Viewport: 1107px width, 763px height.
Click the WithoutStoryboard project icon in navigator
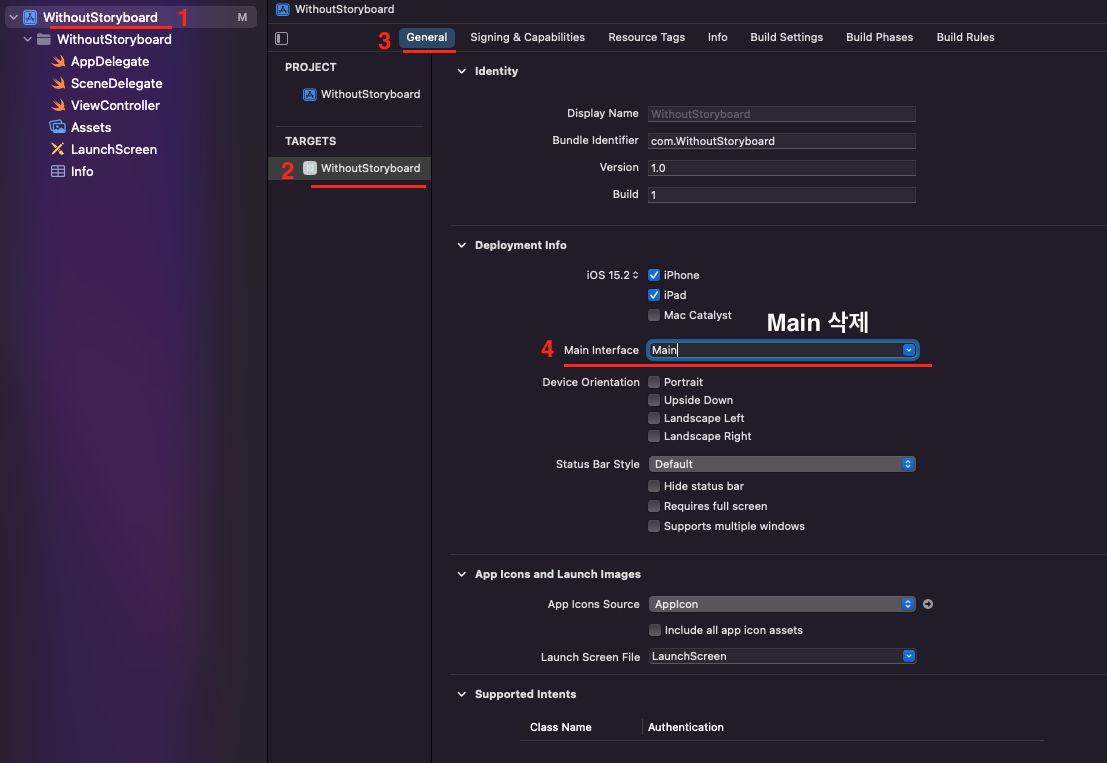(x=30, y=17)
